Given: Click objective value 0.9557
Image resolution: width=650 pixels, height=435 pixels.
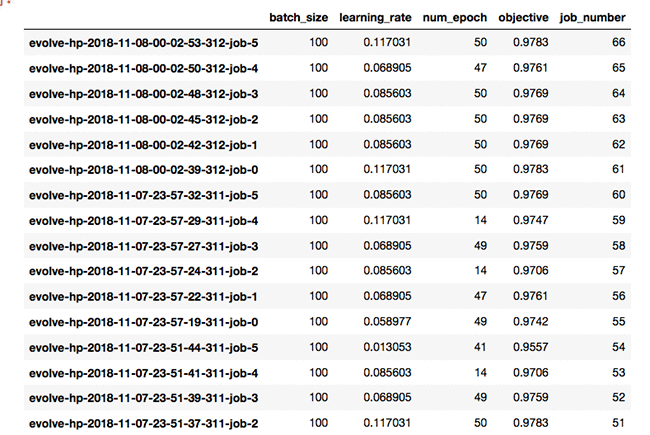Looking at the screenshot, I should click(x=531, y=347).
